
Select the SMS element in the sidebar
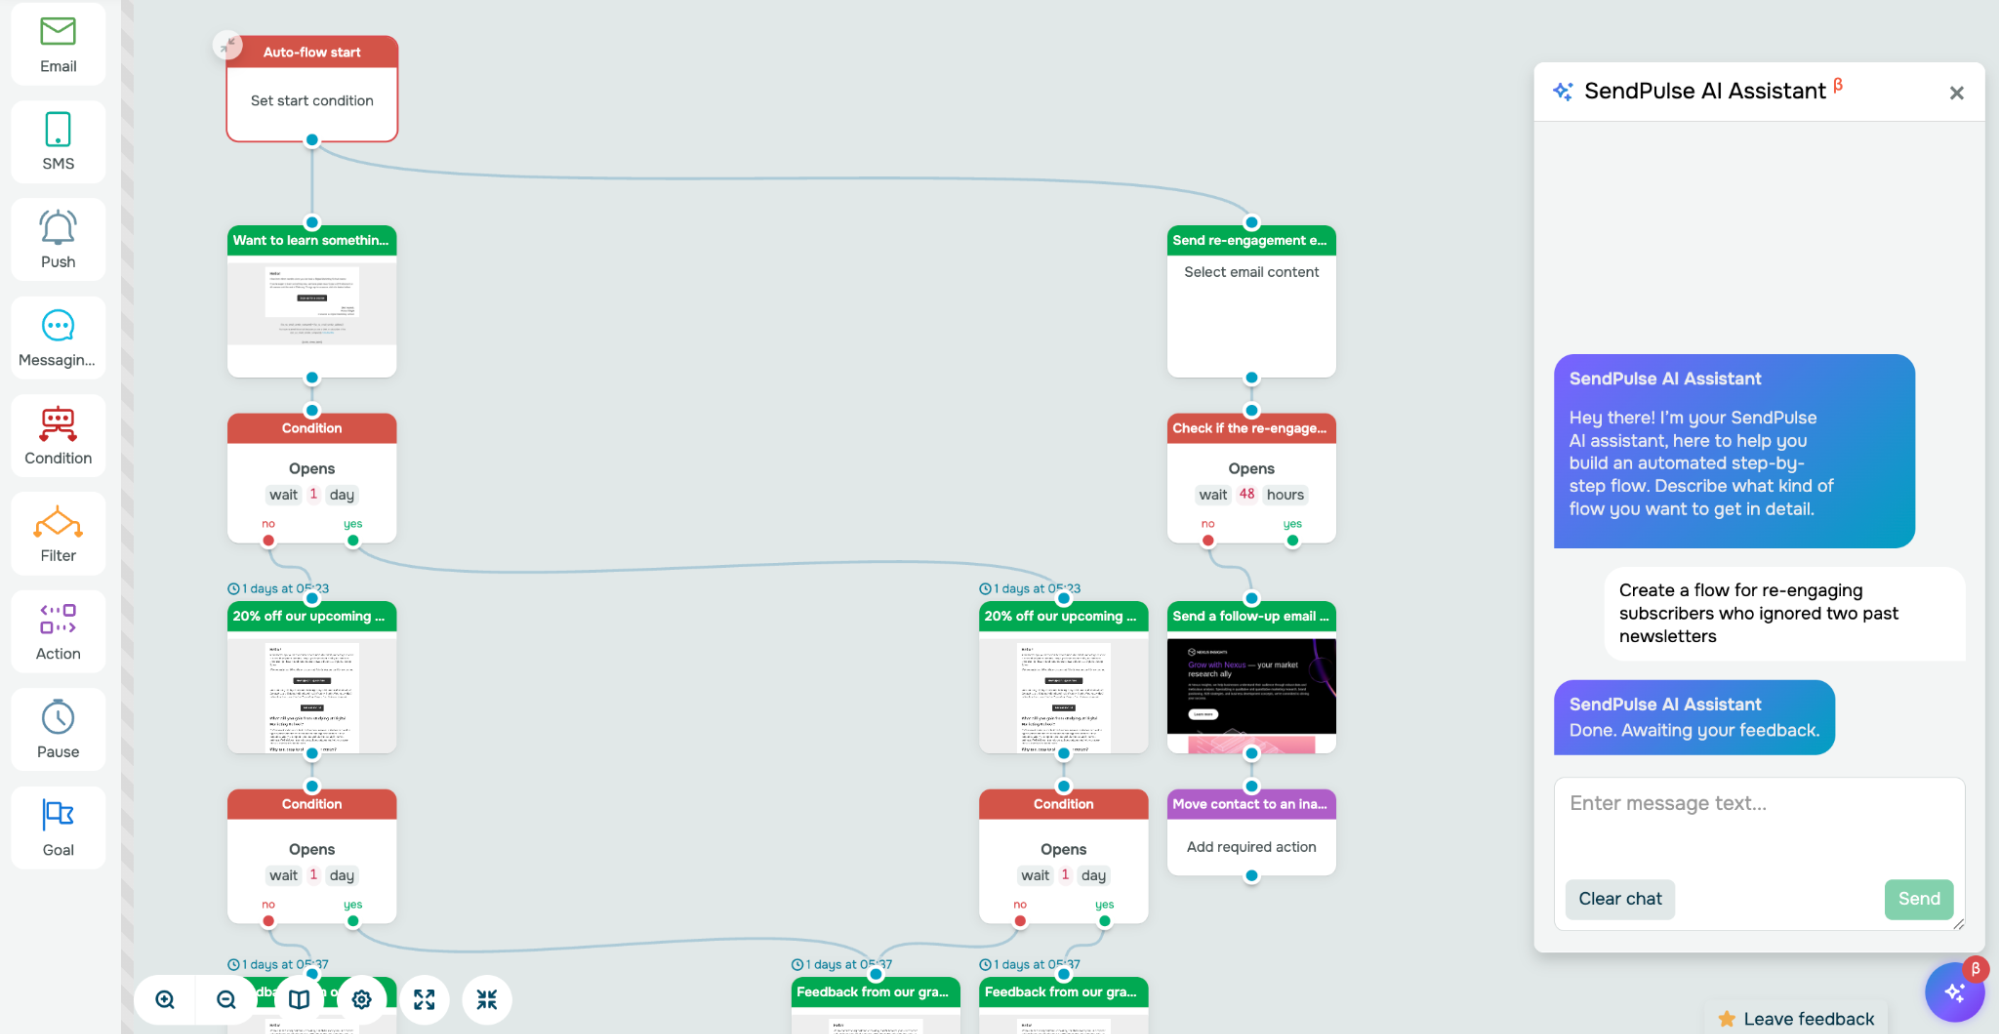click(x=57, y=141)
